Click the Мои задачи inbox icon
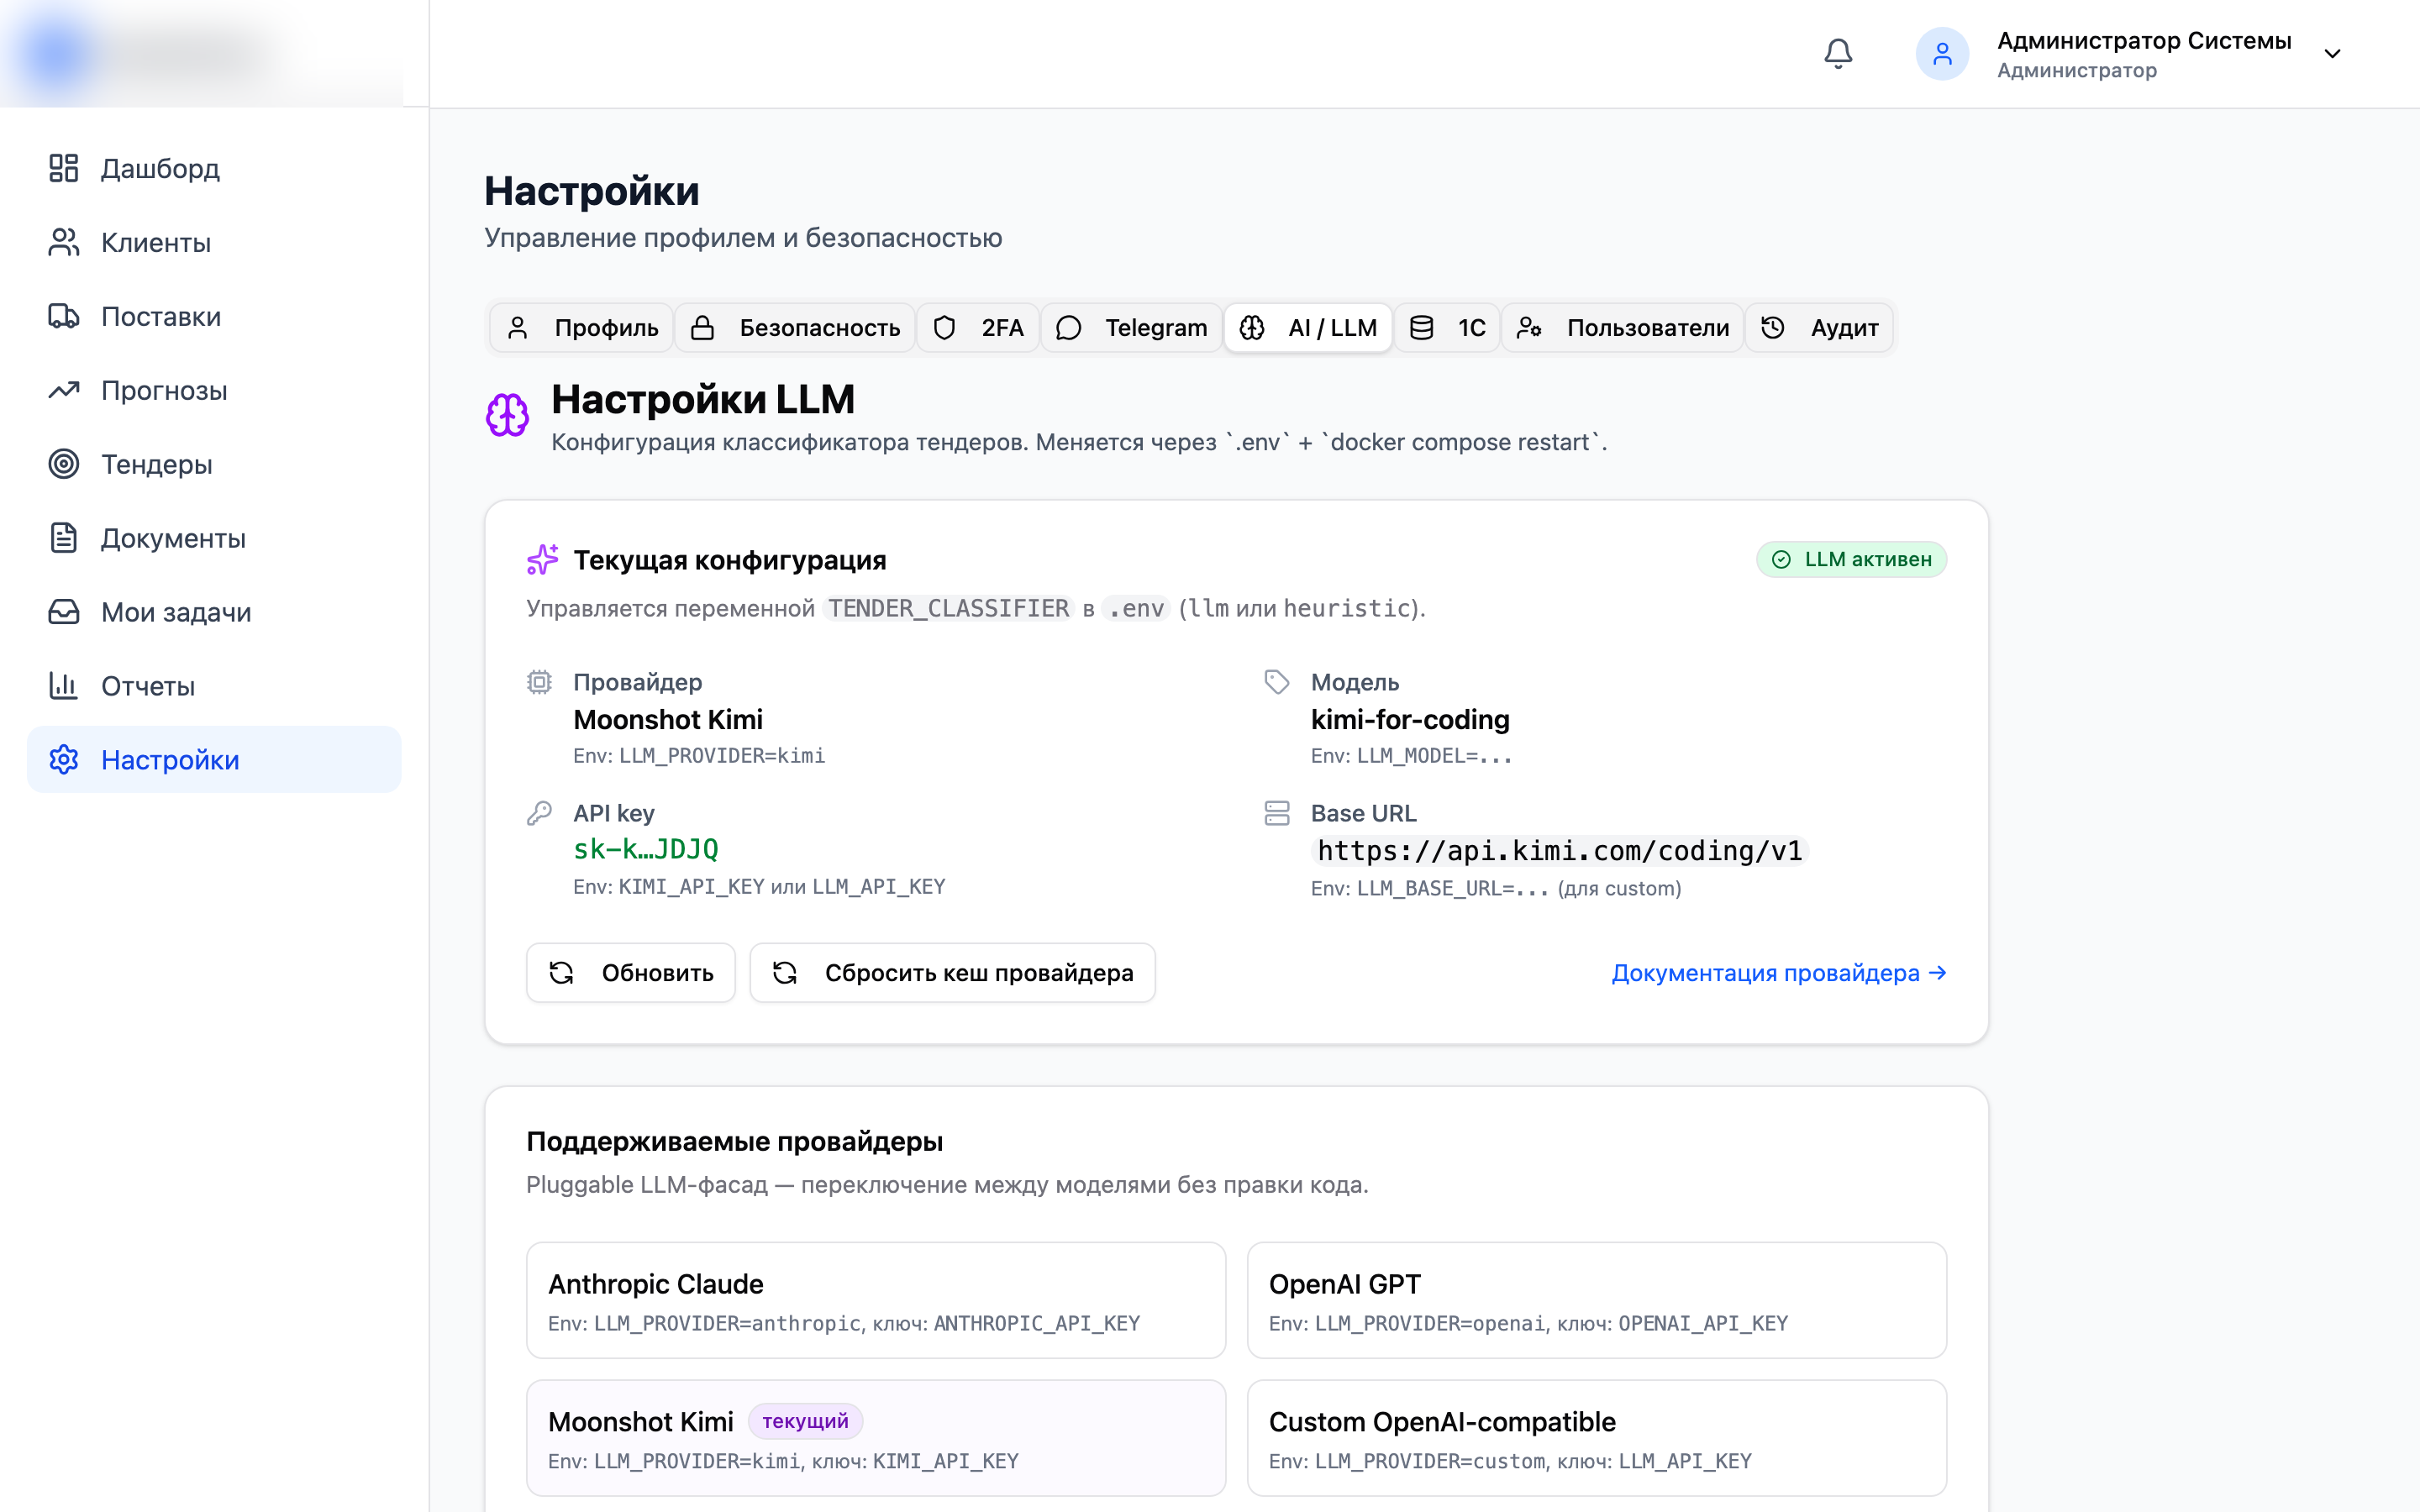Image resolution: width=2420 pixels, height=1512 pixels. 64,612
